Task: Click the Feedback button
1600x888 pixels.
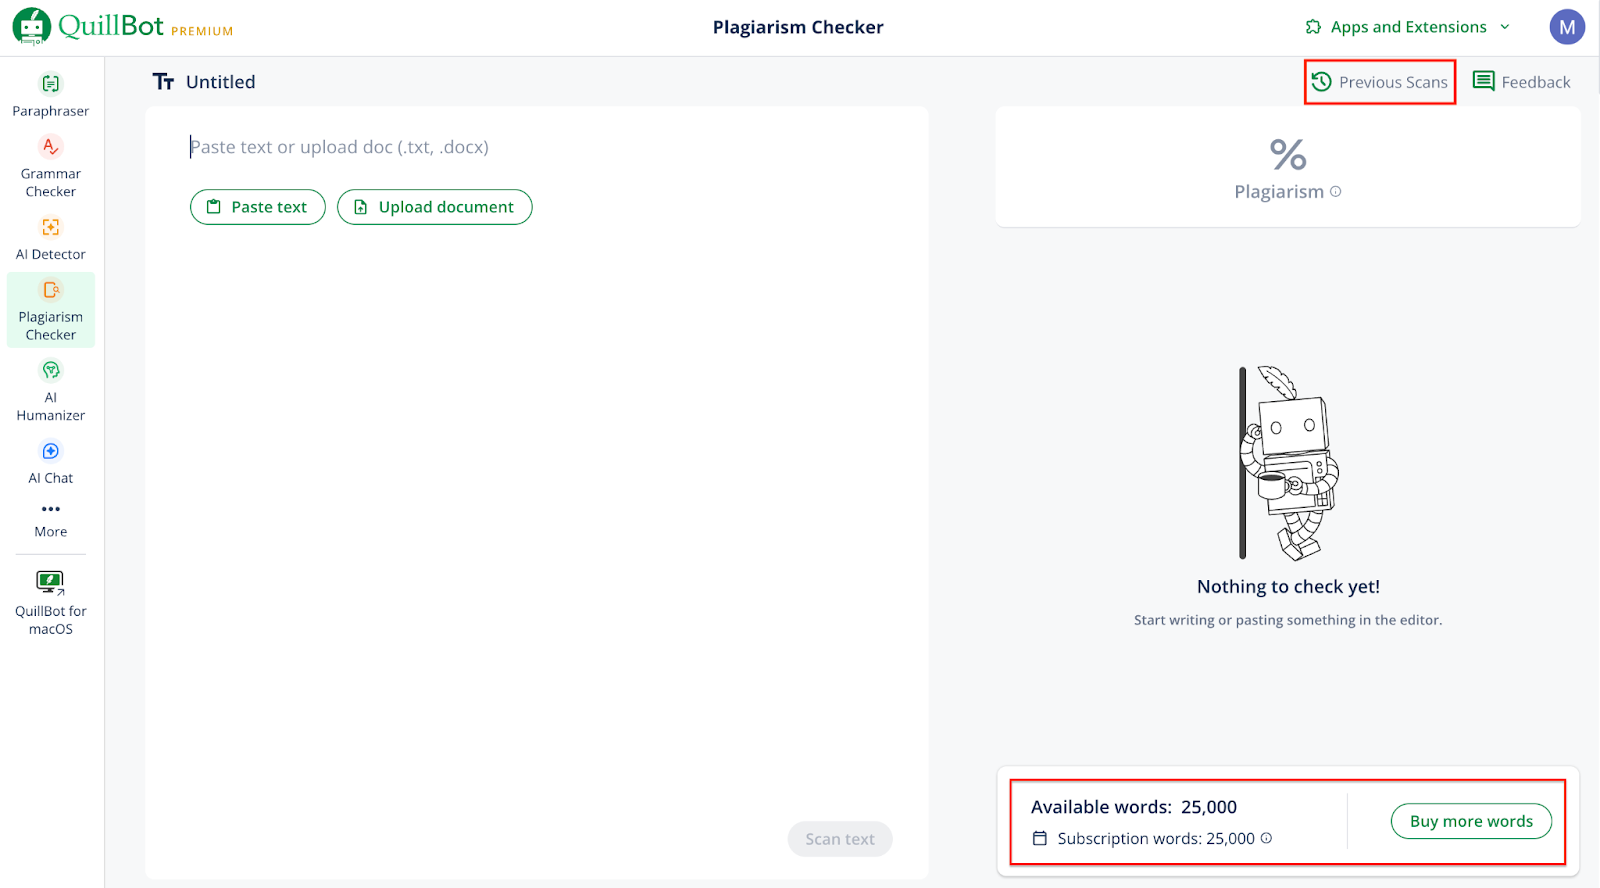Action: (x=1522, y=82)
